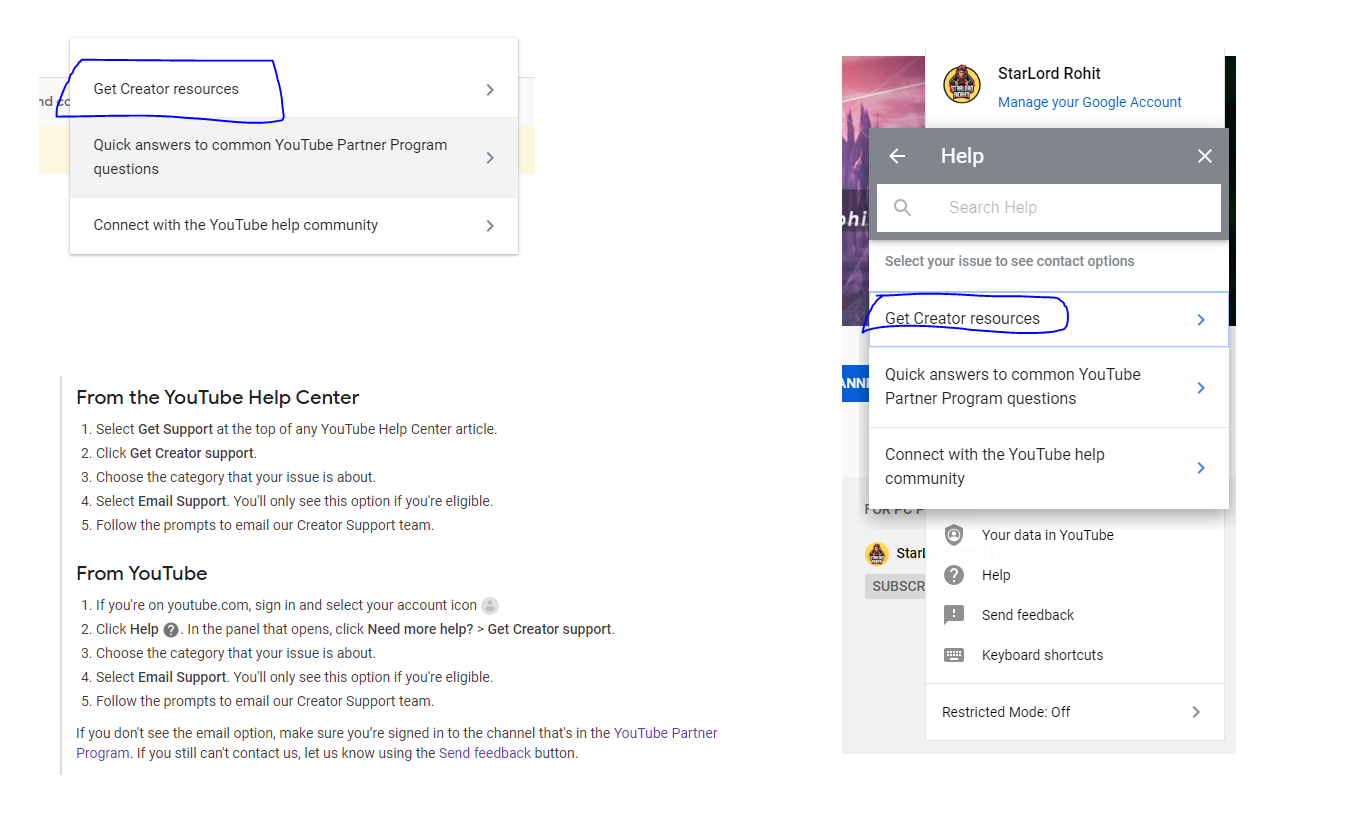The height and width of the screenshot is (834, 1359).
Task: Open Connect with YouTube help community in left popup
Action: 294,225
